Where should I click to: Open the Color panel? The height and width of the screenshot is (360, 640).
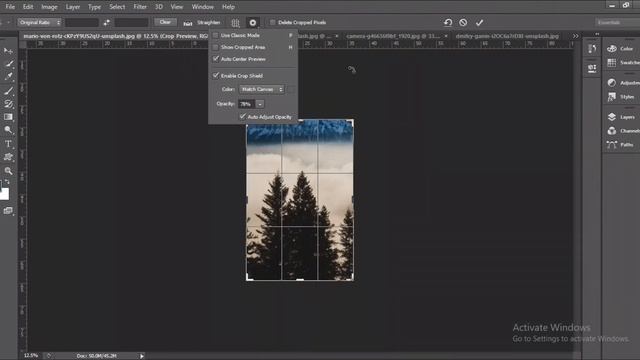[x=620, y=49]
